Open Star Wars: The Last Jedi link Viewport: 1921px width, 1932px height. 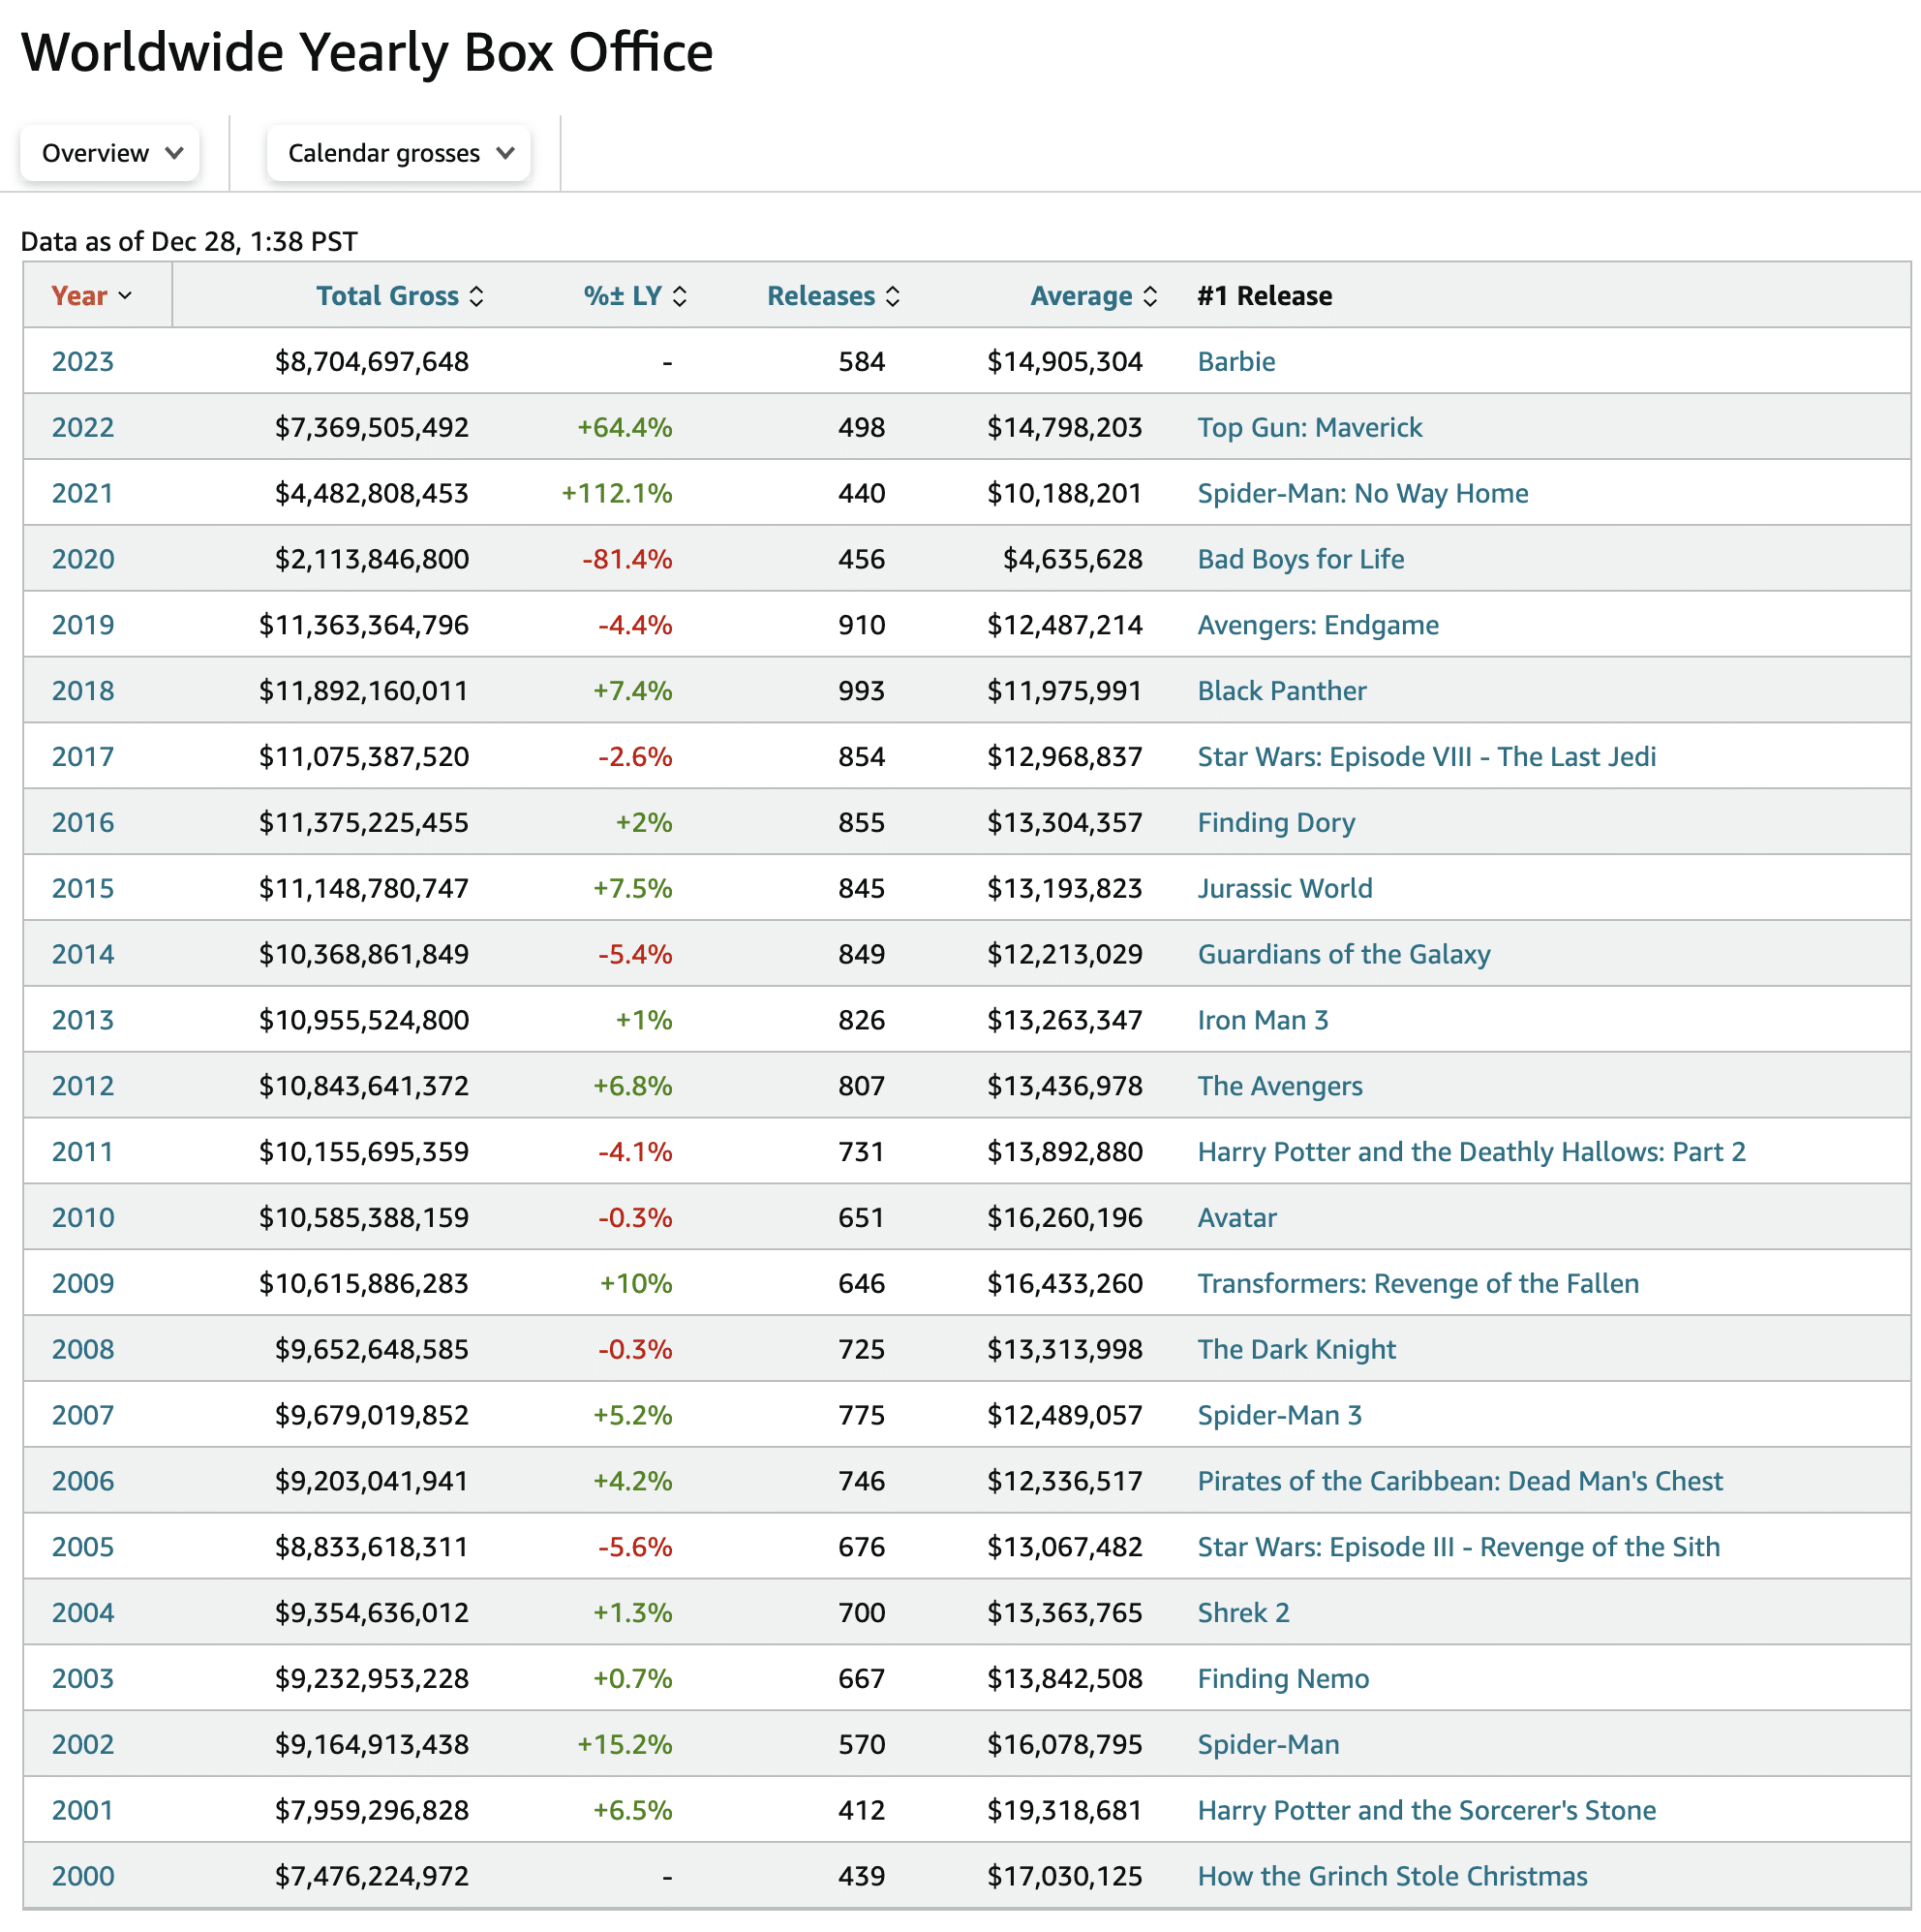tap(1427, 757)
